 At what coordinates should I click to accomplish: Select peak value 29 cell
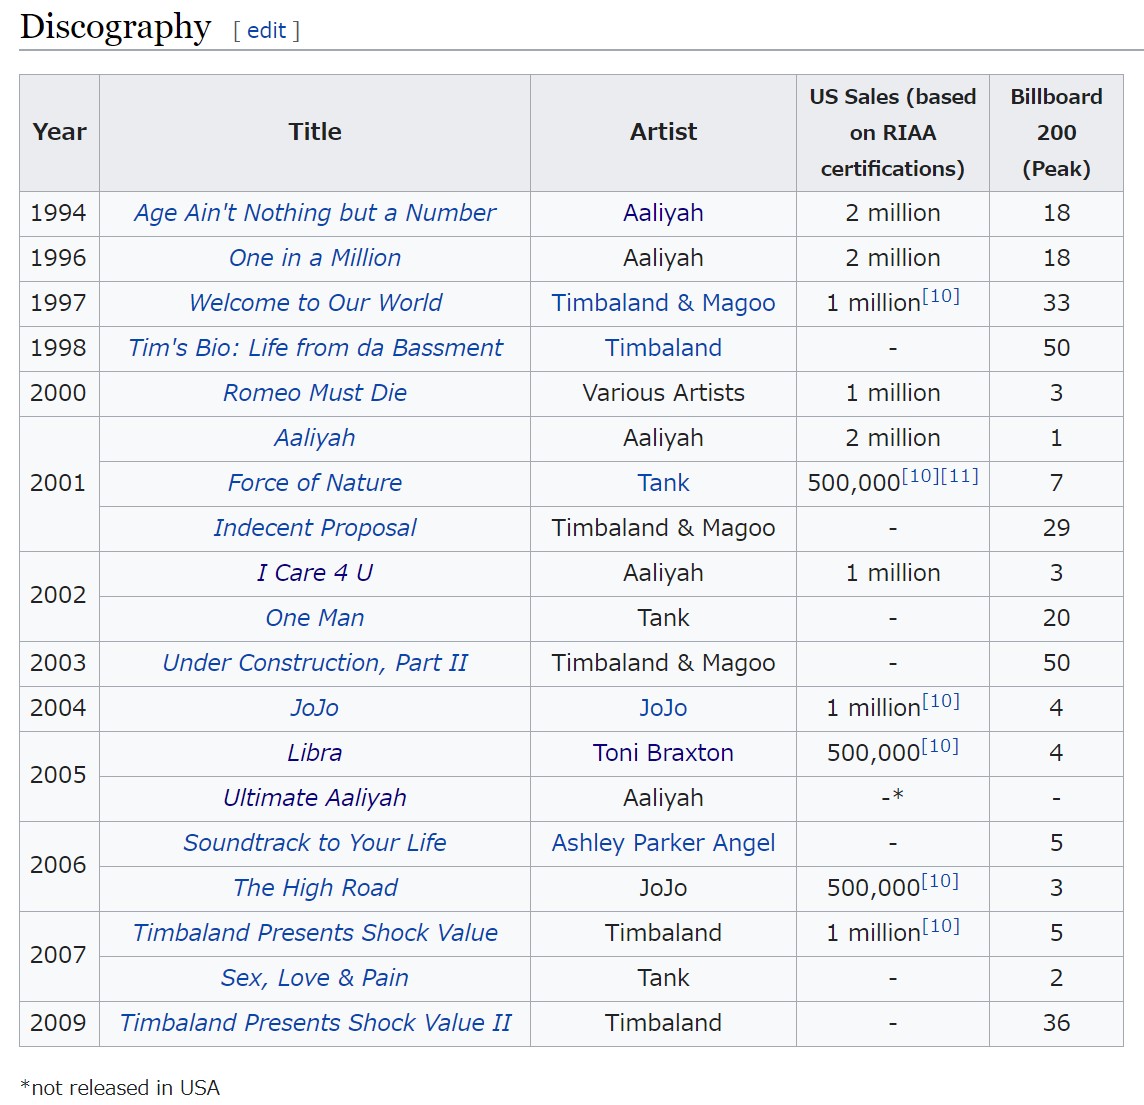[1056, 529]
